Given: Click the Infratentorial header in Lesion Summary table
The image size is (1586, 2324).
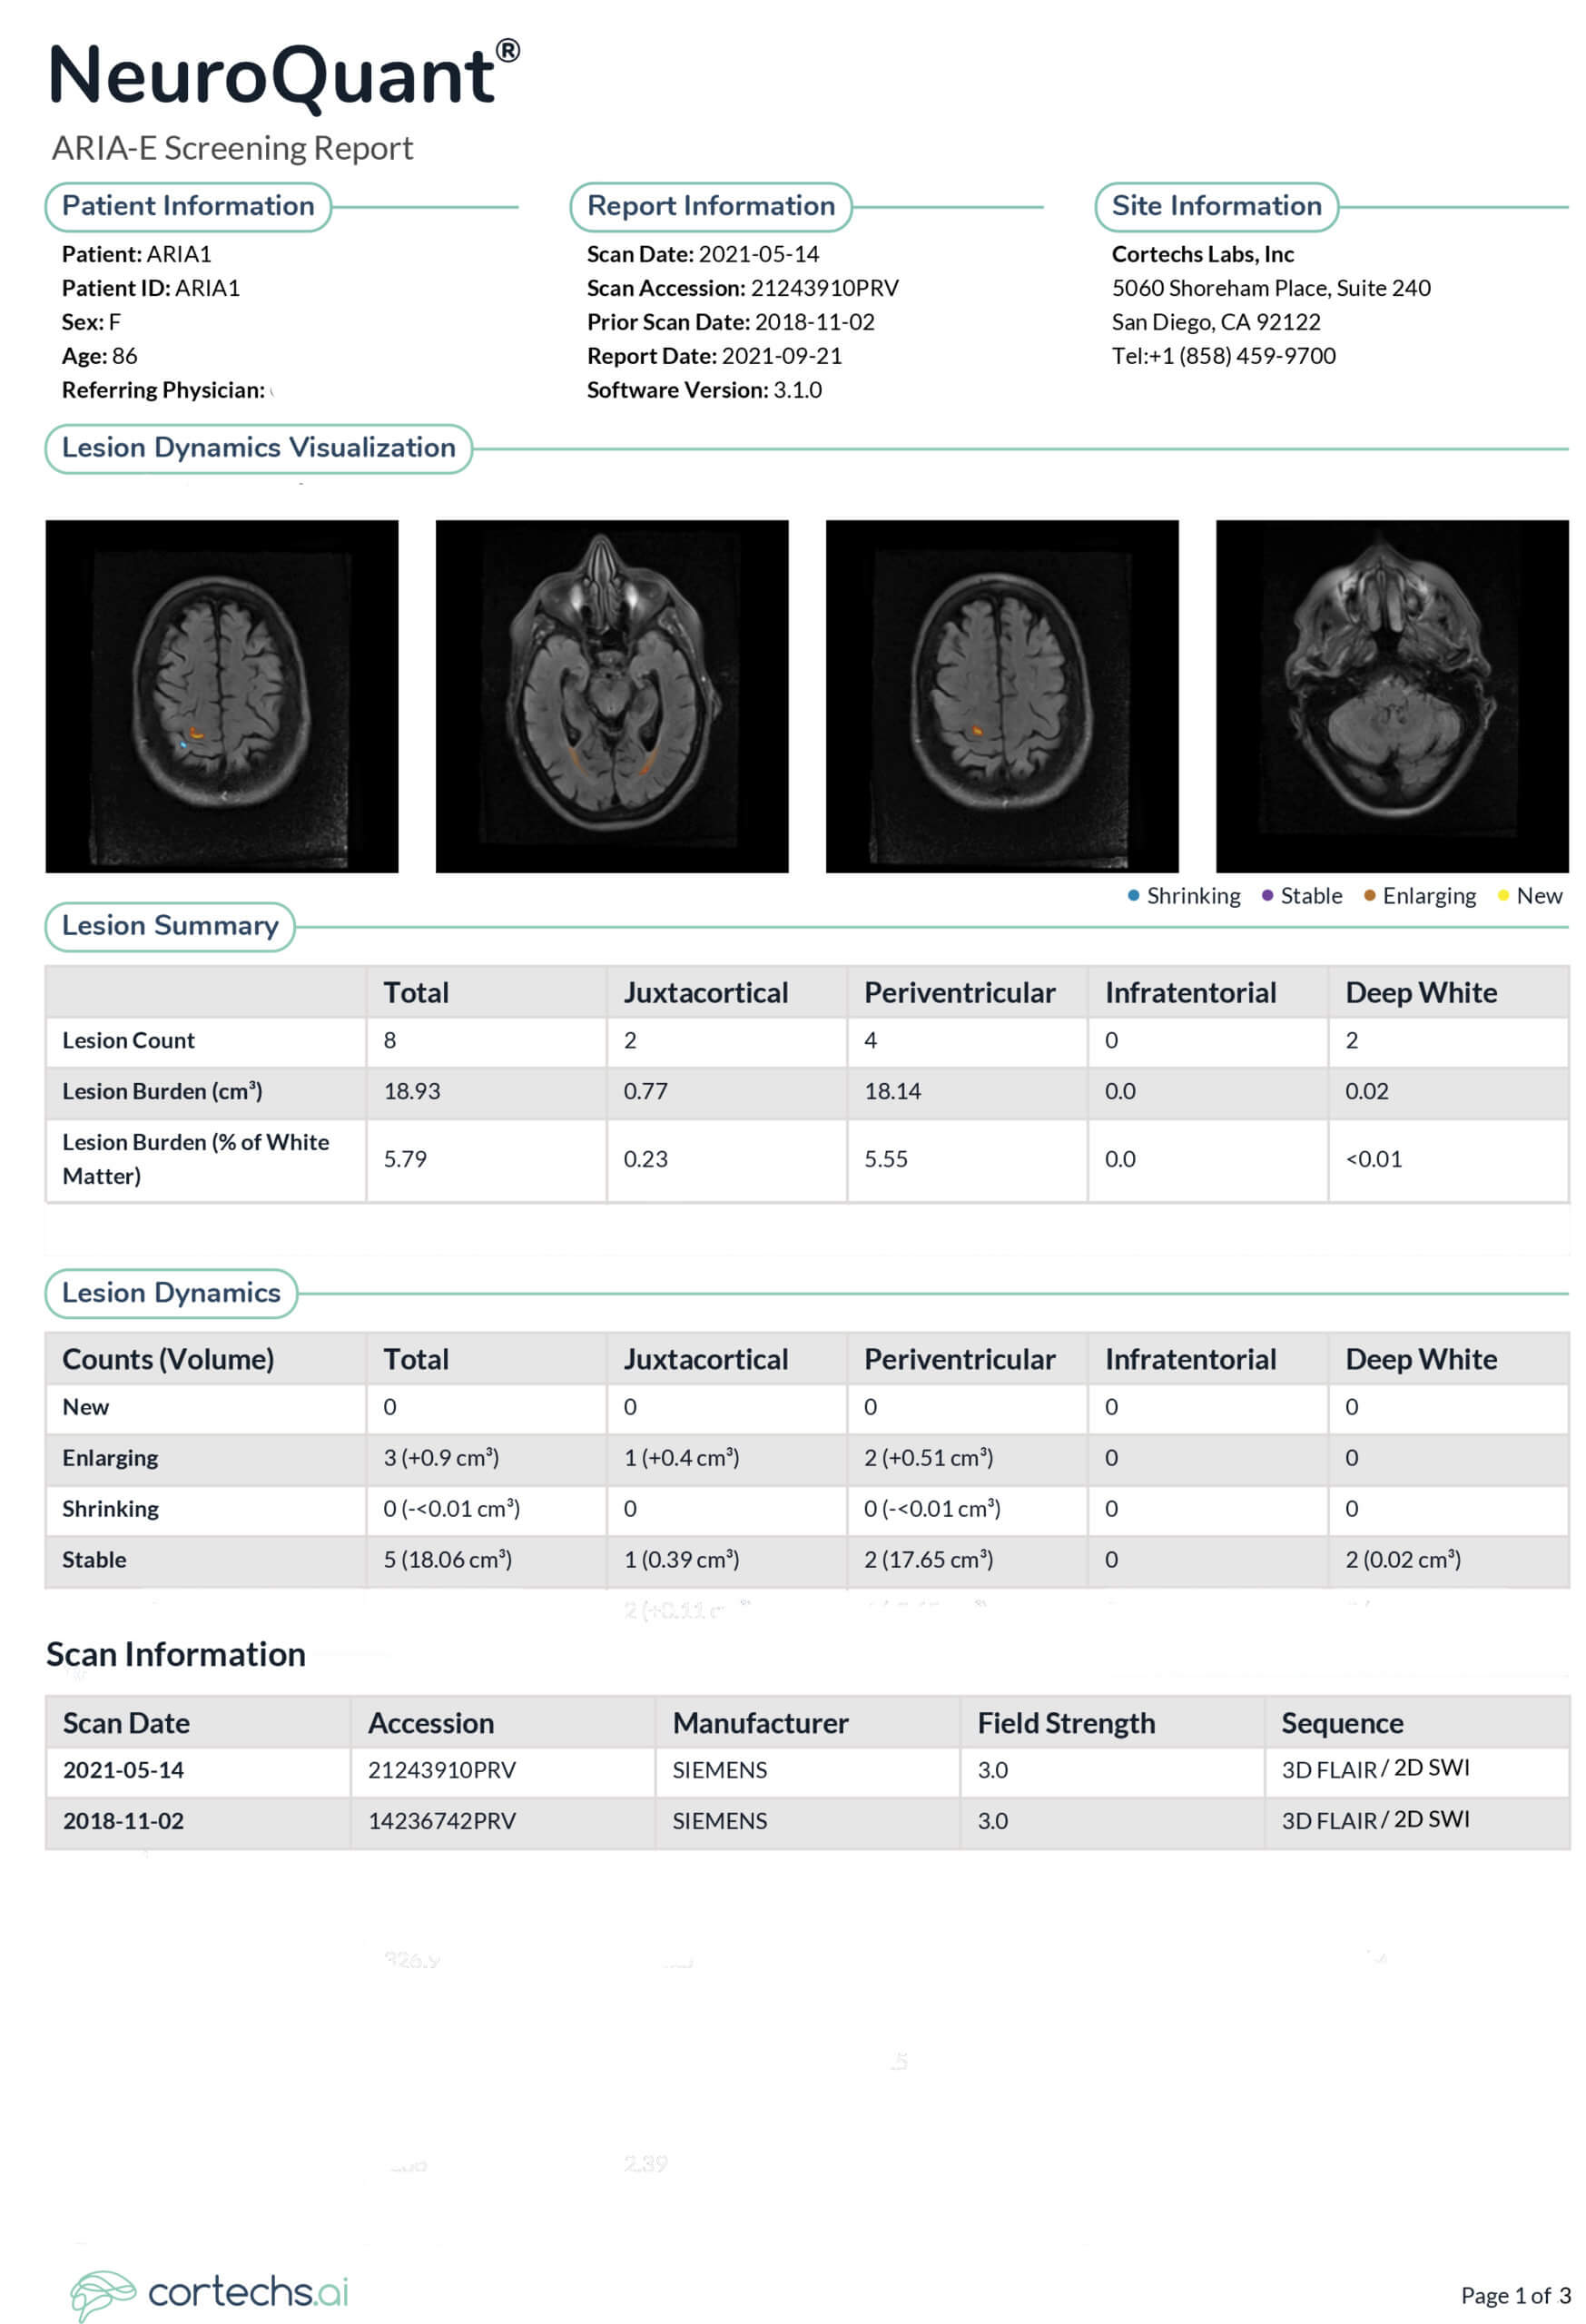Looking at the screenshot, I should point(1191,993).
